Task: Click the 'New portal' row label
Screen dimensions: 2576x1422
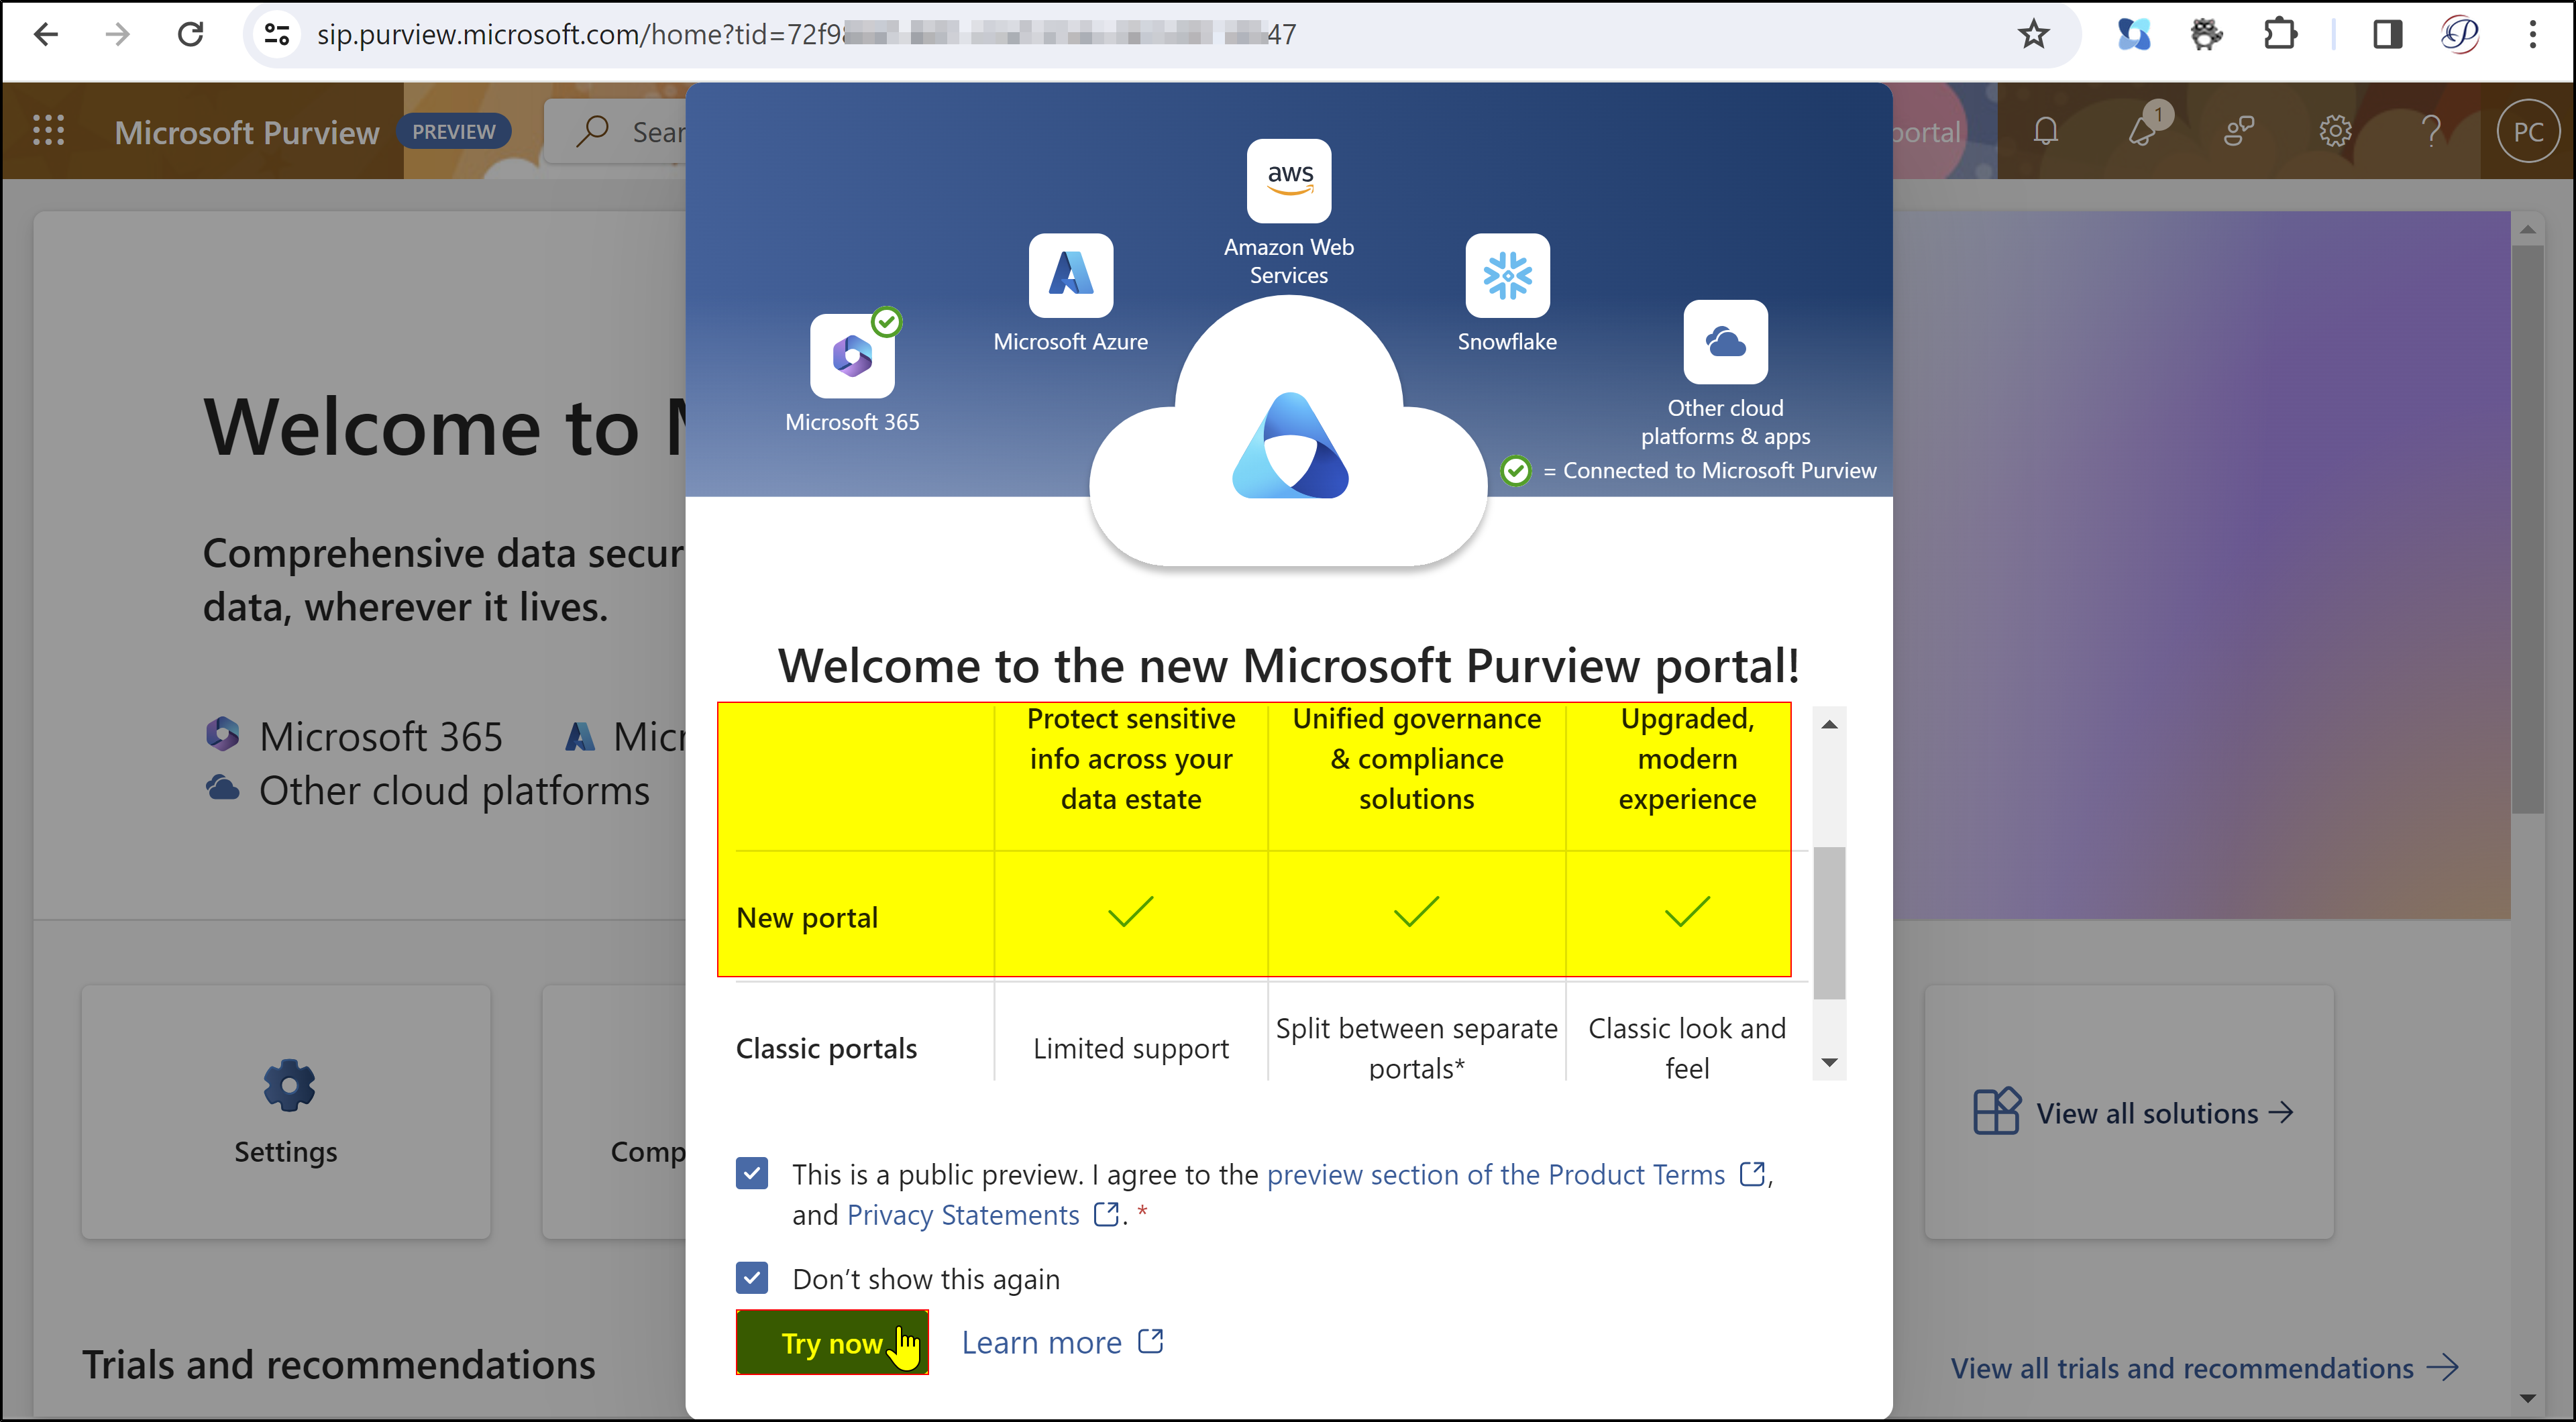Action: [807, 917]
